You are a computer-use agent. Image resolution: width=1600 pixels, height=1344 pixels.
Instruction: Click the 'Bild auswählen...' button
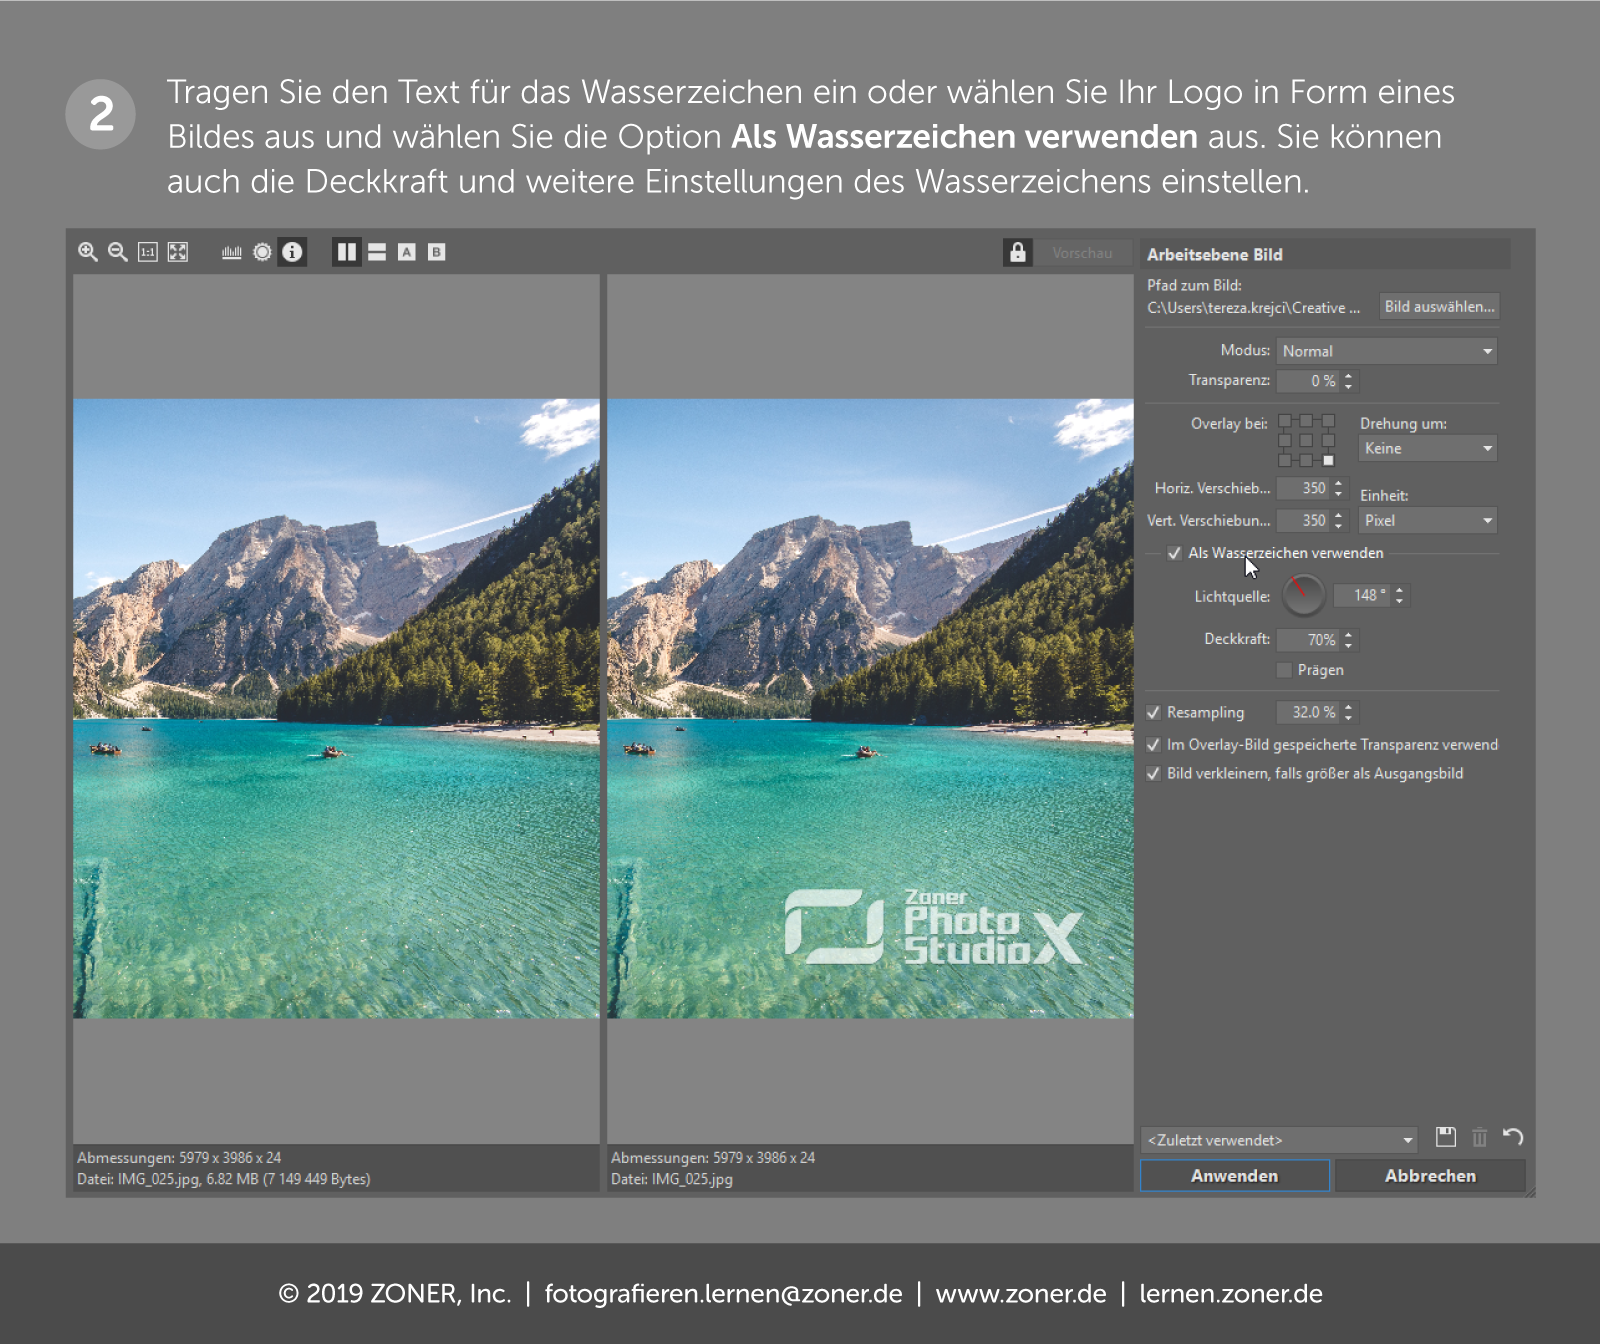(1439, 307)
